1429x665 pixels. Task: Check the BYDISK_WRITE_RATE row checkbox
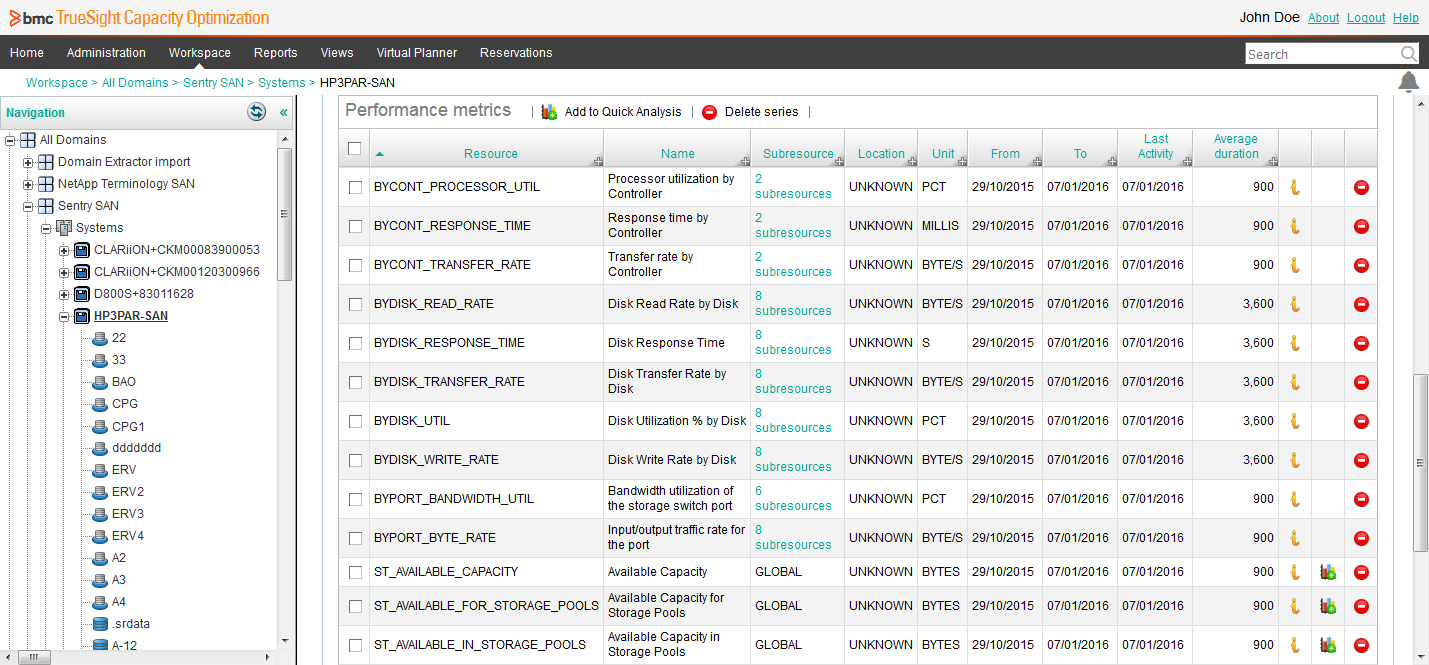point(355,460)
